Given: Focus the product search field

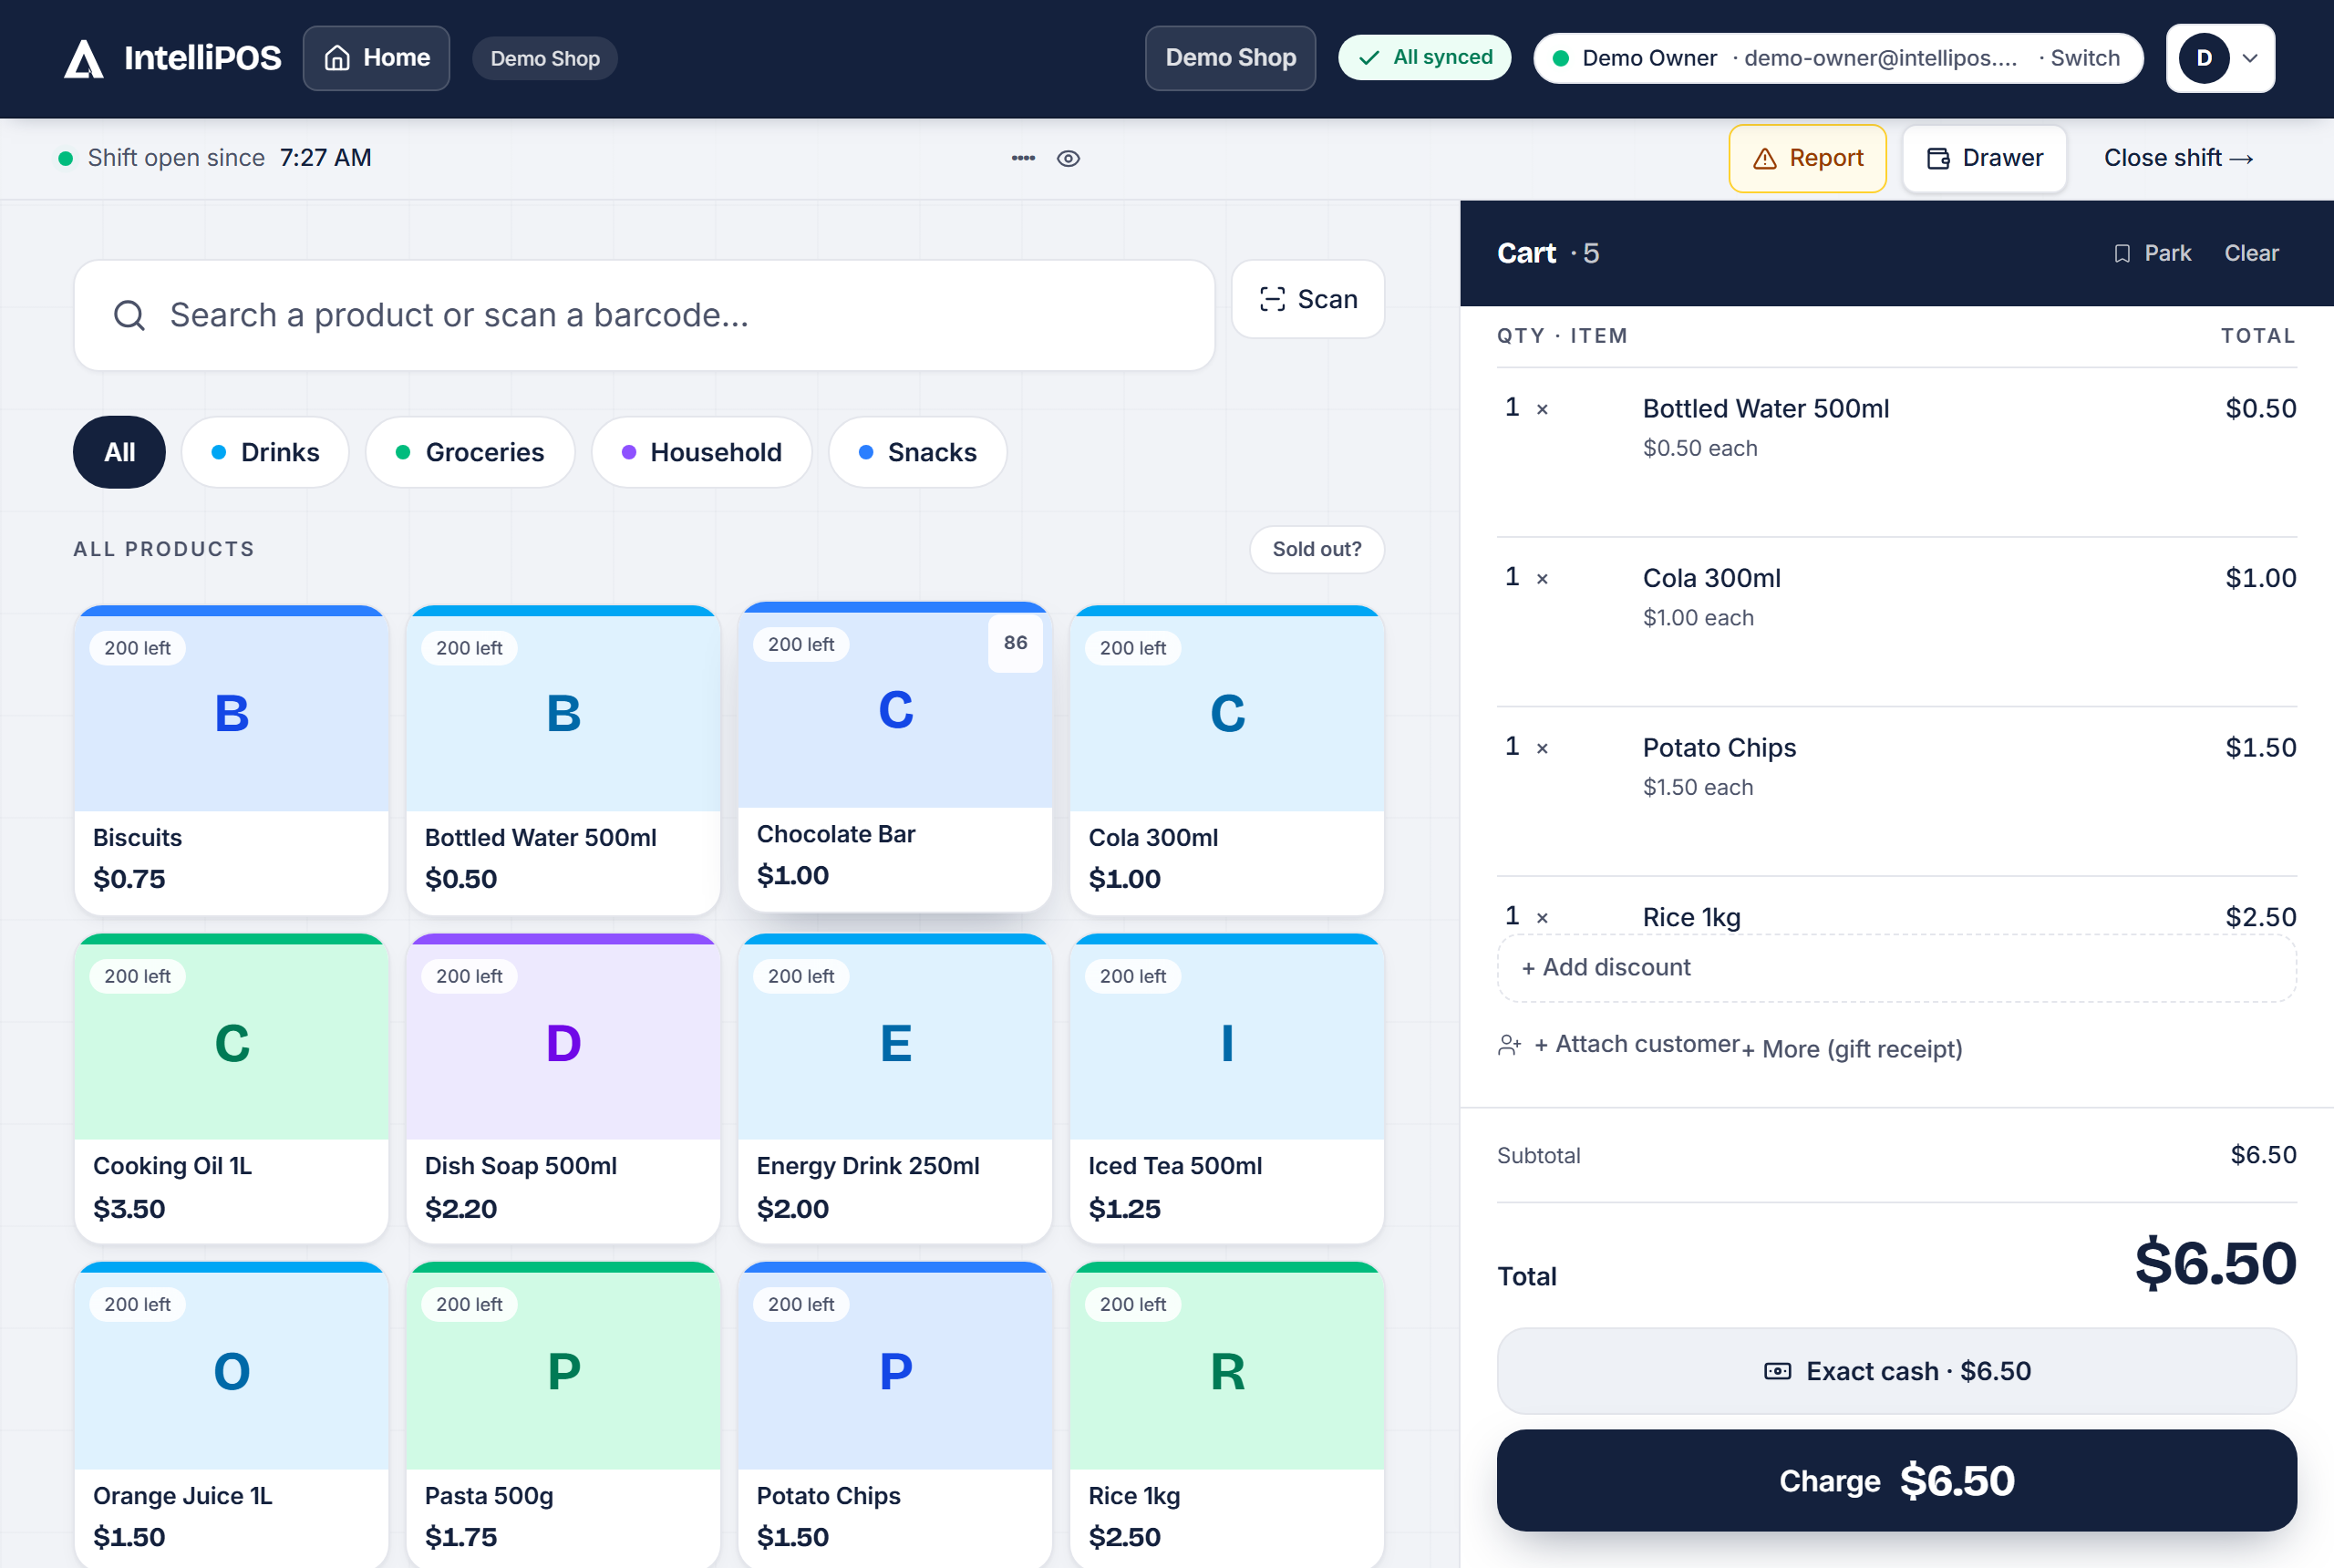Looking at the screenshot, I should (644, 315).
